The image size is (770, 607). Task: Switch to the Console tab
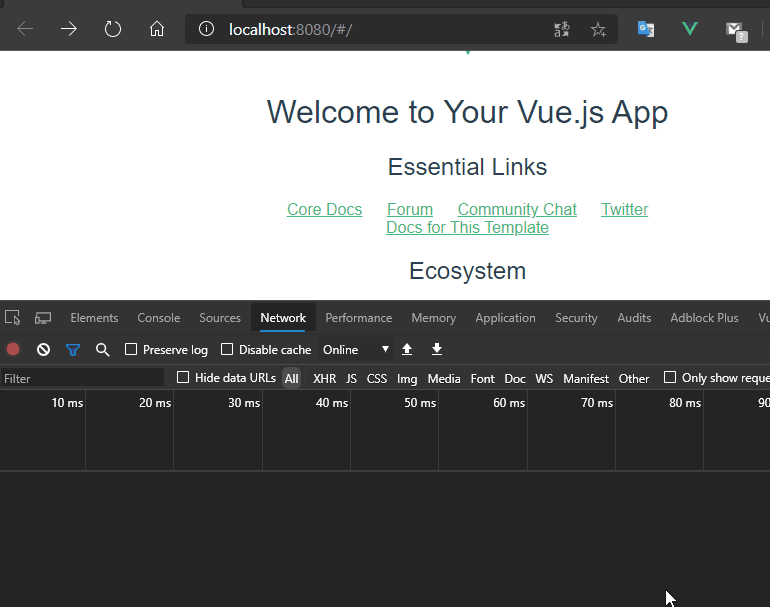coord(159,318)
